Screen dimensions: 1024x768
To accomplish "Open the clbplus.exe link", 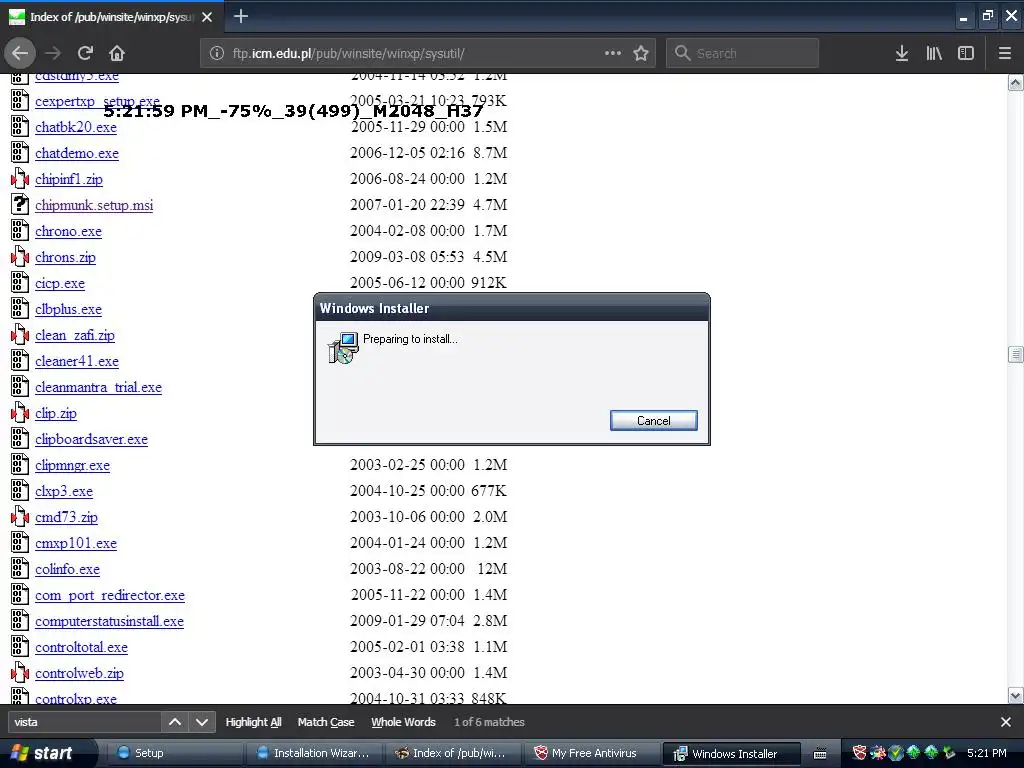I will point(69,309).
